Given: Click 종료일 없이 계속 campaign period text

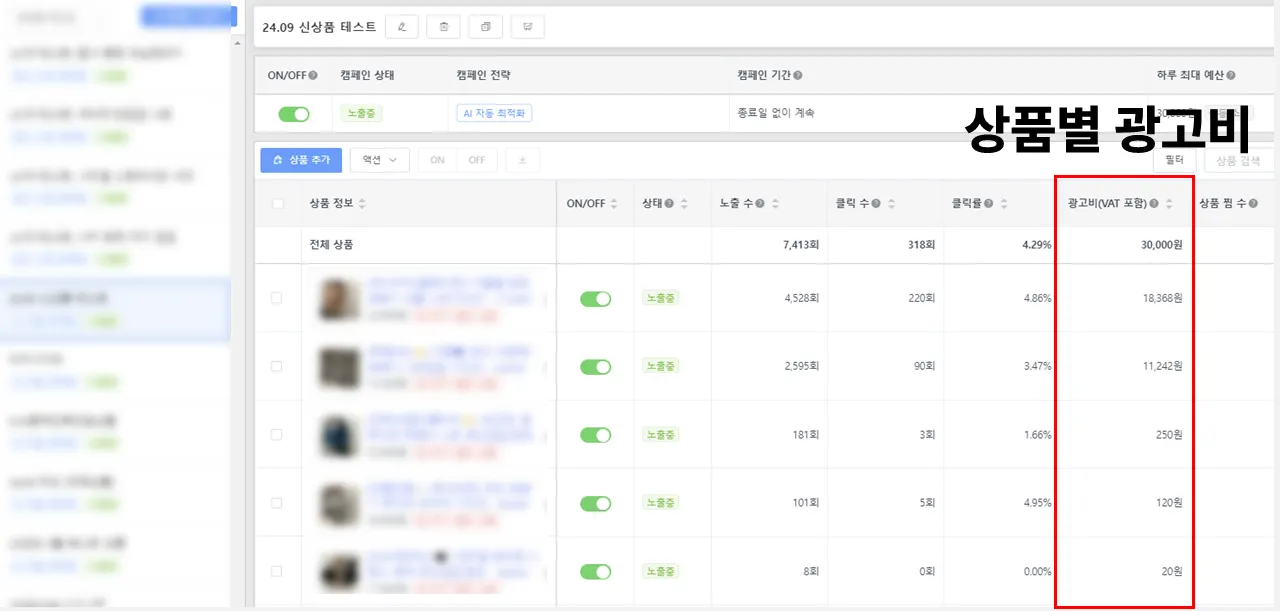Looking at the screenshot, I should point(776,113).
